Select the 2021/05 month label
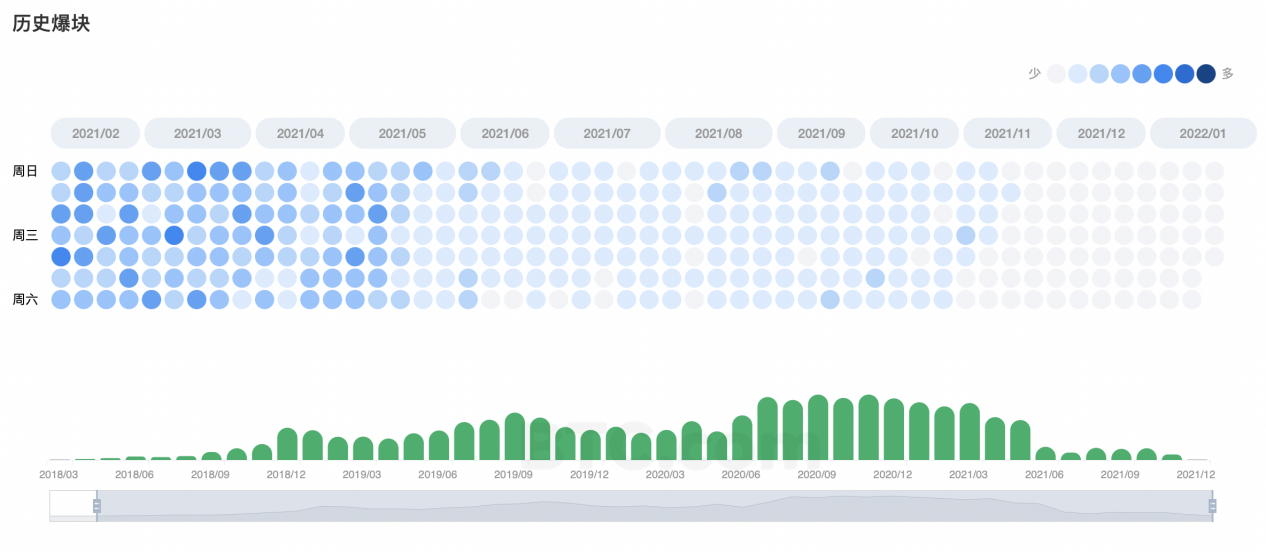 402,133
